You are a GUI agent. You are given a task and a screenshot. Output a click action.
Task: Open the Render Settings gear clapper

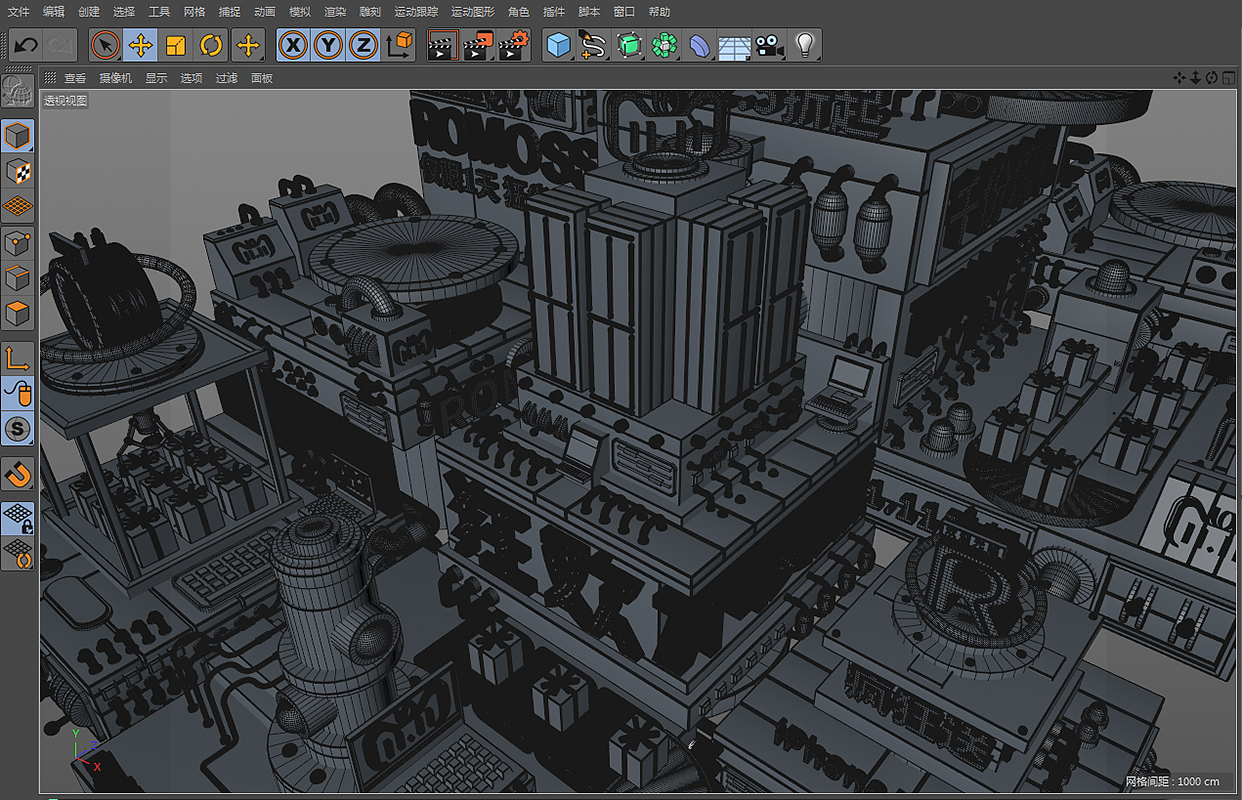[x=513, y=45]
